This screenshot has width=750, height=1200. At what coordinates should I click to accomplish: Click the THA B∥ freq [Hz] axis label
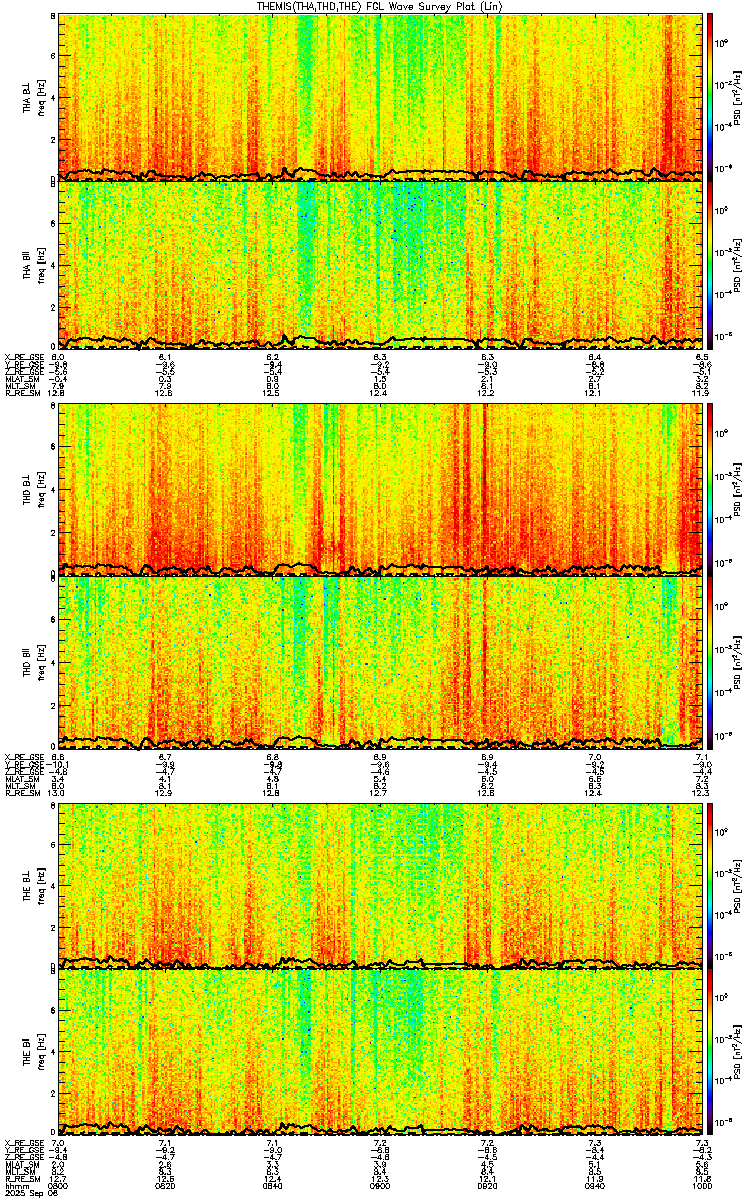tap(42, 265)
